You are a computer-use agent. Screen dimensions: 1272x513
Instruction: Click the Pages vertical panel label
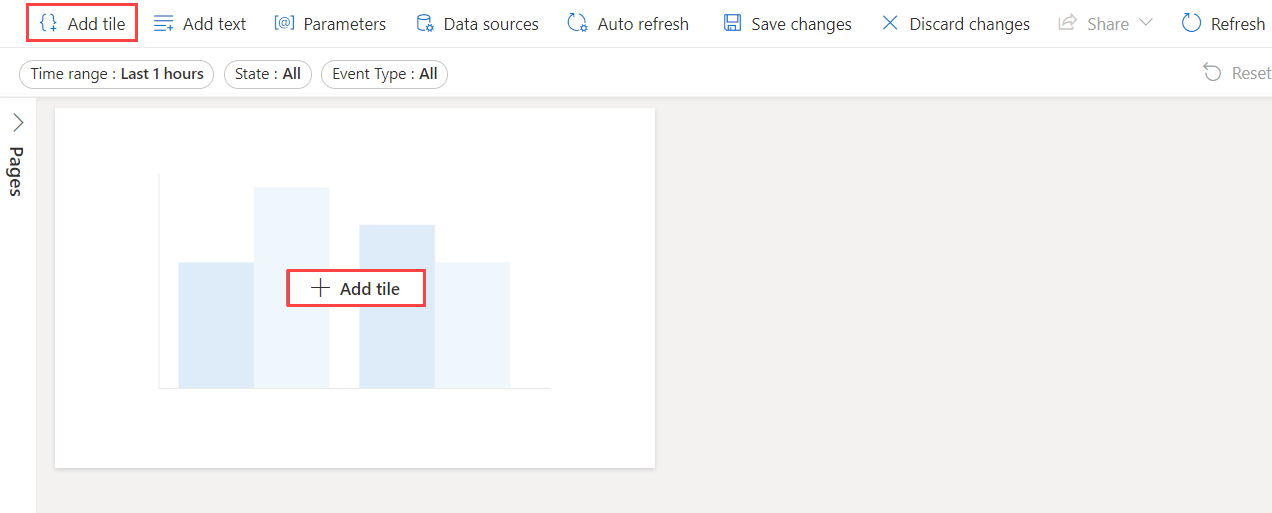coord(16,171)
